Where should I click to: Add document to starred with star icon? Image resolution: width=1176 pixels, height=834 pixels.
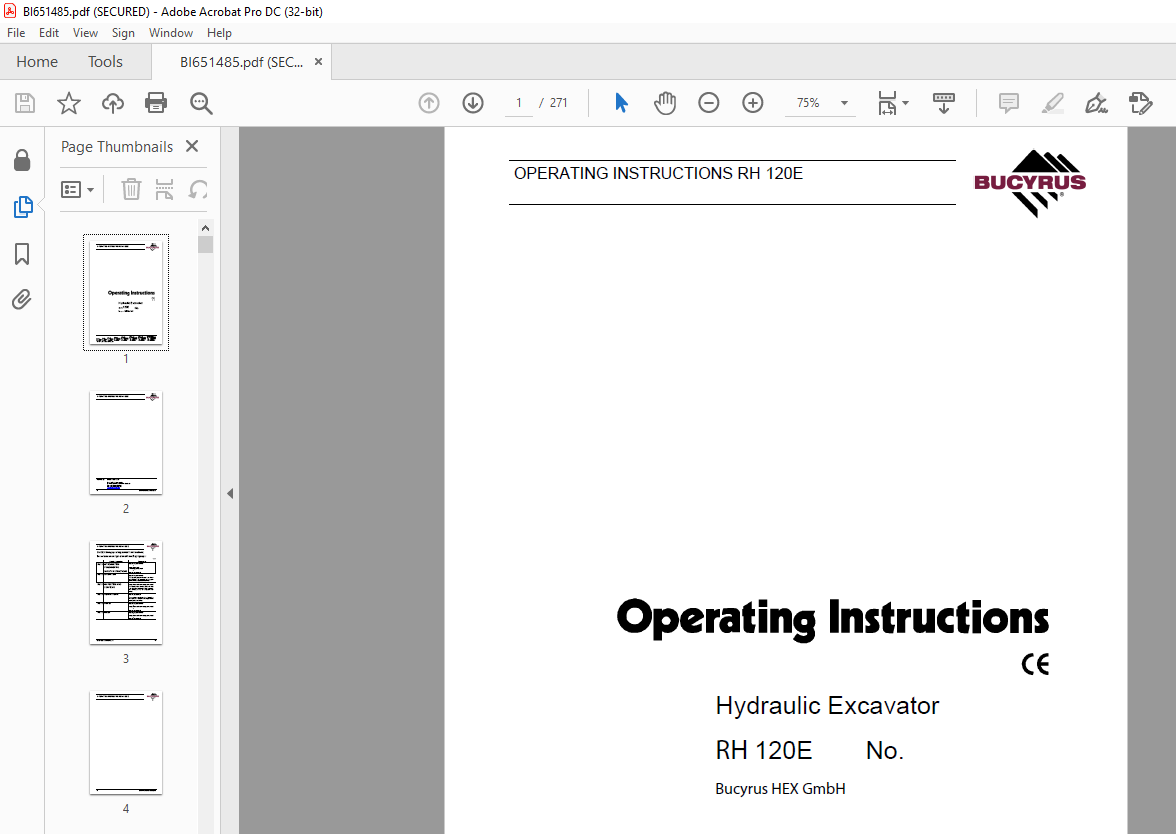click(x=69, y=103)
